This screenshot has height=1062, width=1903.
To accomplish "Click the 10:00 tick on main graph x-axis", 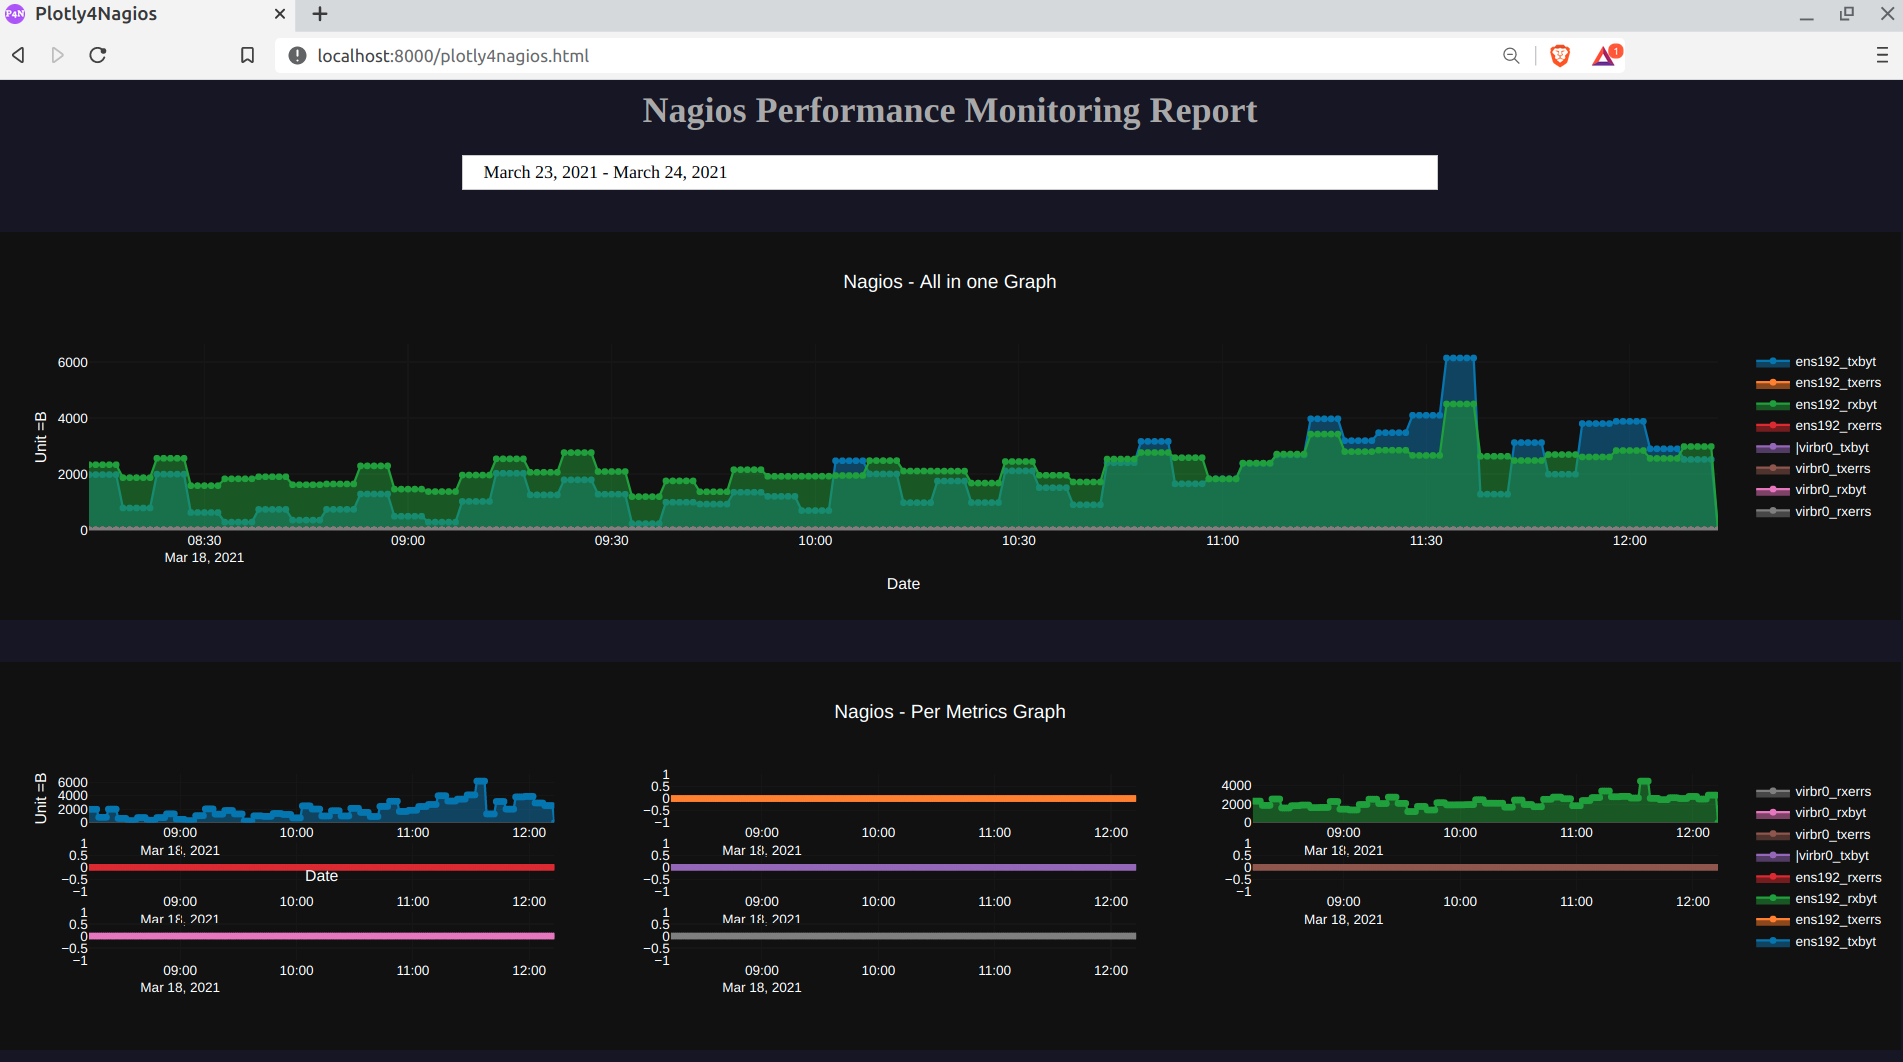I will click(815, 541).
